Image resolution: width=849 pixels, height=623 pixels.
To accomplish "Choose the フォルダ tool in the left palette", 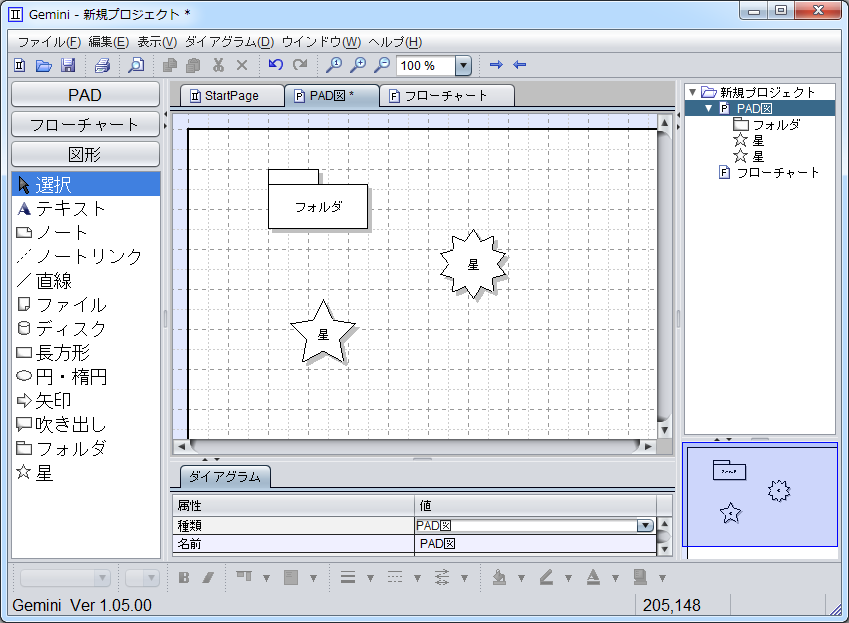I will point(86,448).
